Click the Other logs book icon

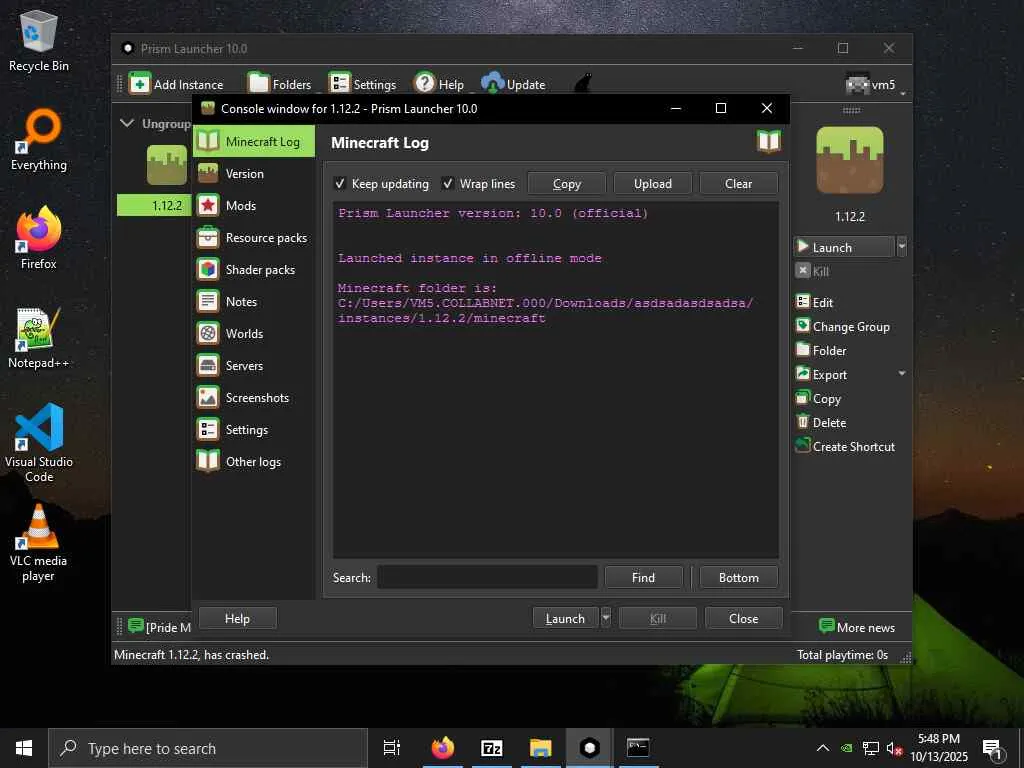208,462
